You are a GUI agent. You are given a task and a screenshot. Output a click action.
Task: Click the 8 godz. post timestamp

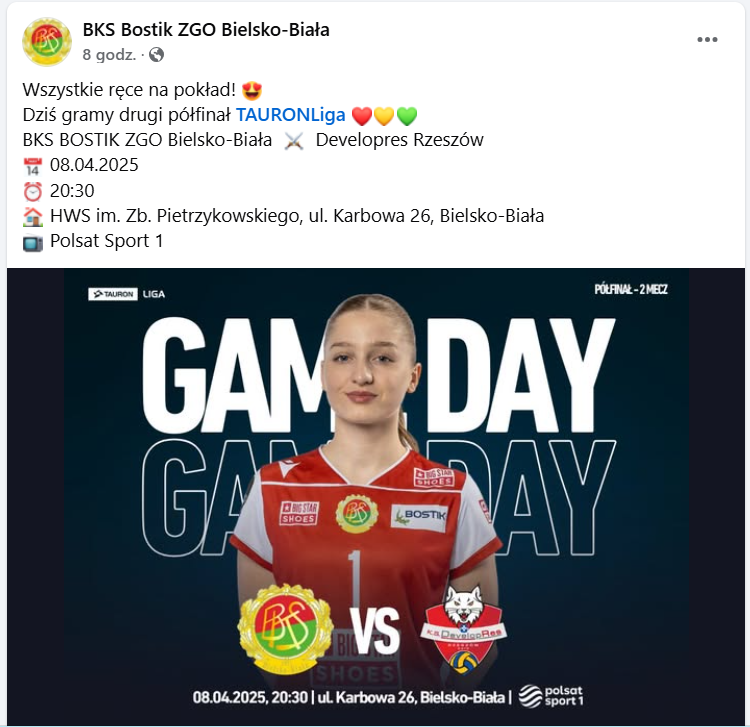[x=109, y=55]
